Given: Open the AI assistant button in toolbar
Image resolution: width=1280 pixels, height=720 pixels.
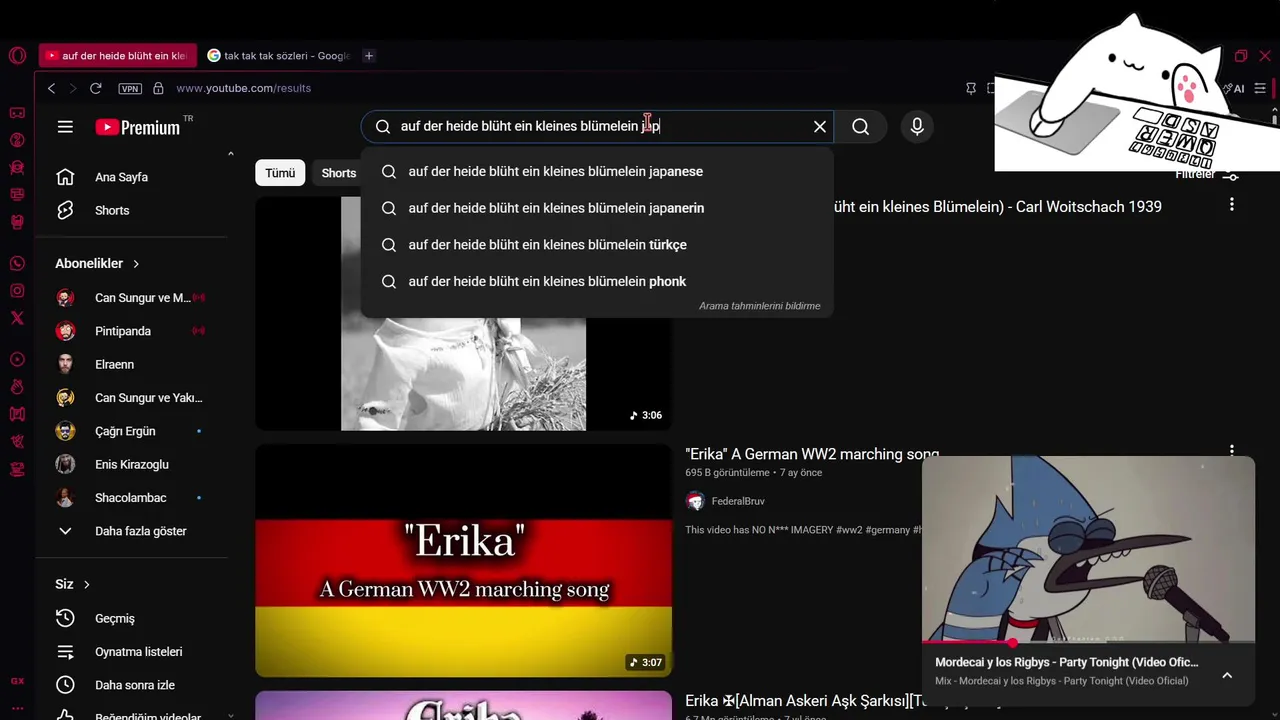Looking at the screenshot, I should (x=1234, y=88).
